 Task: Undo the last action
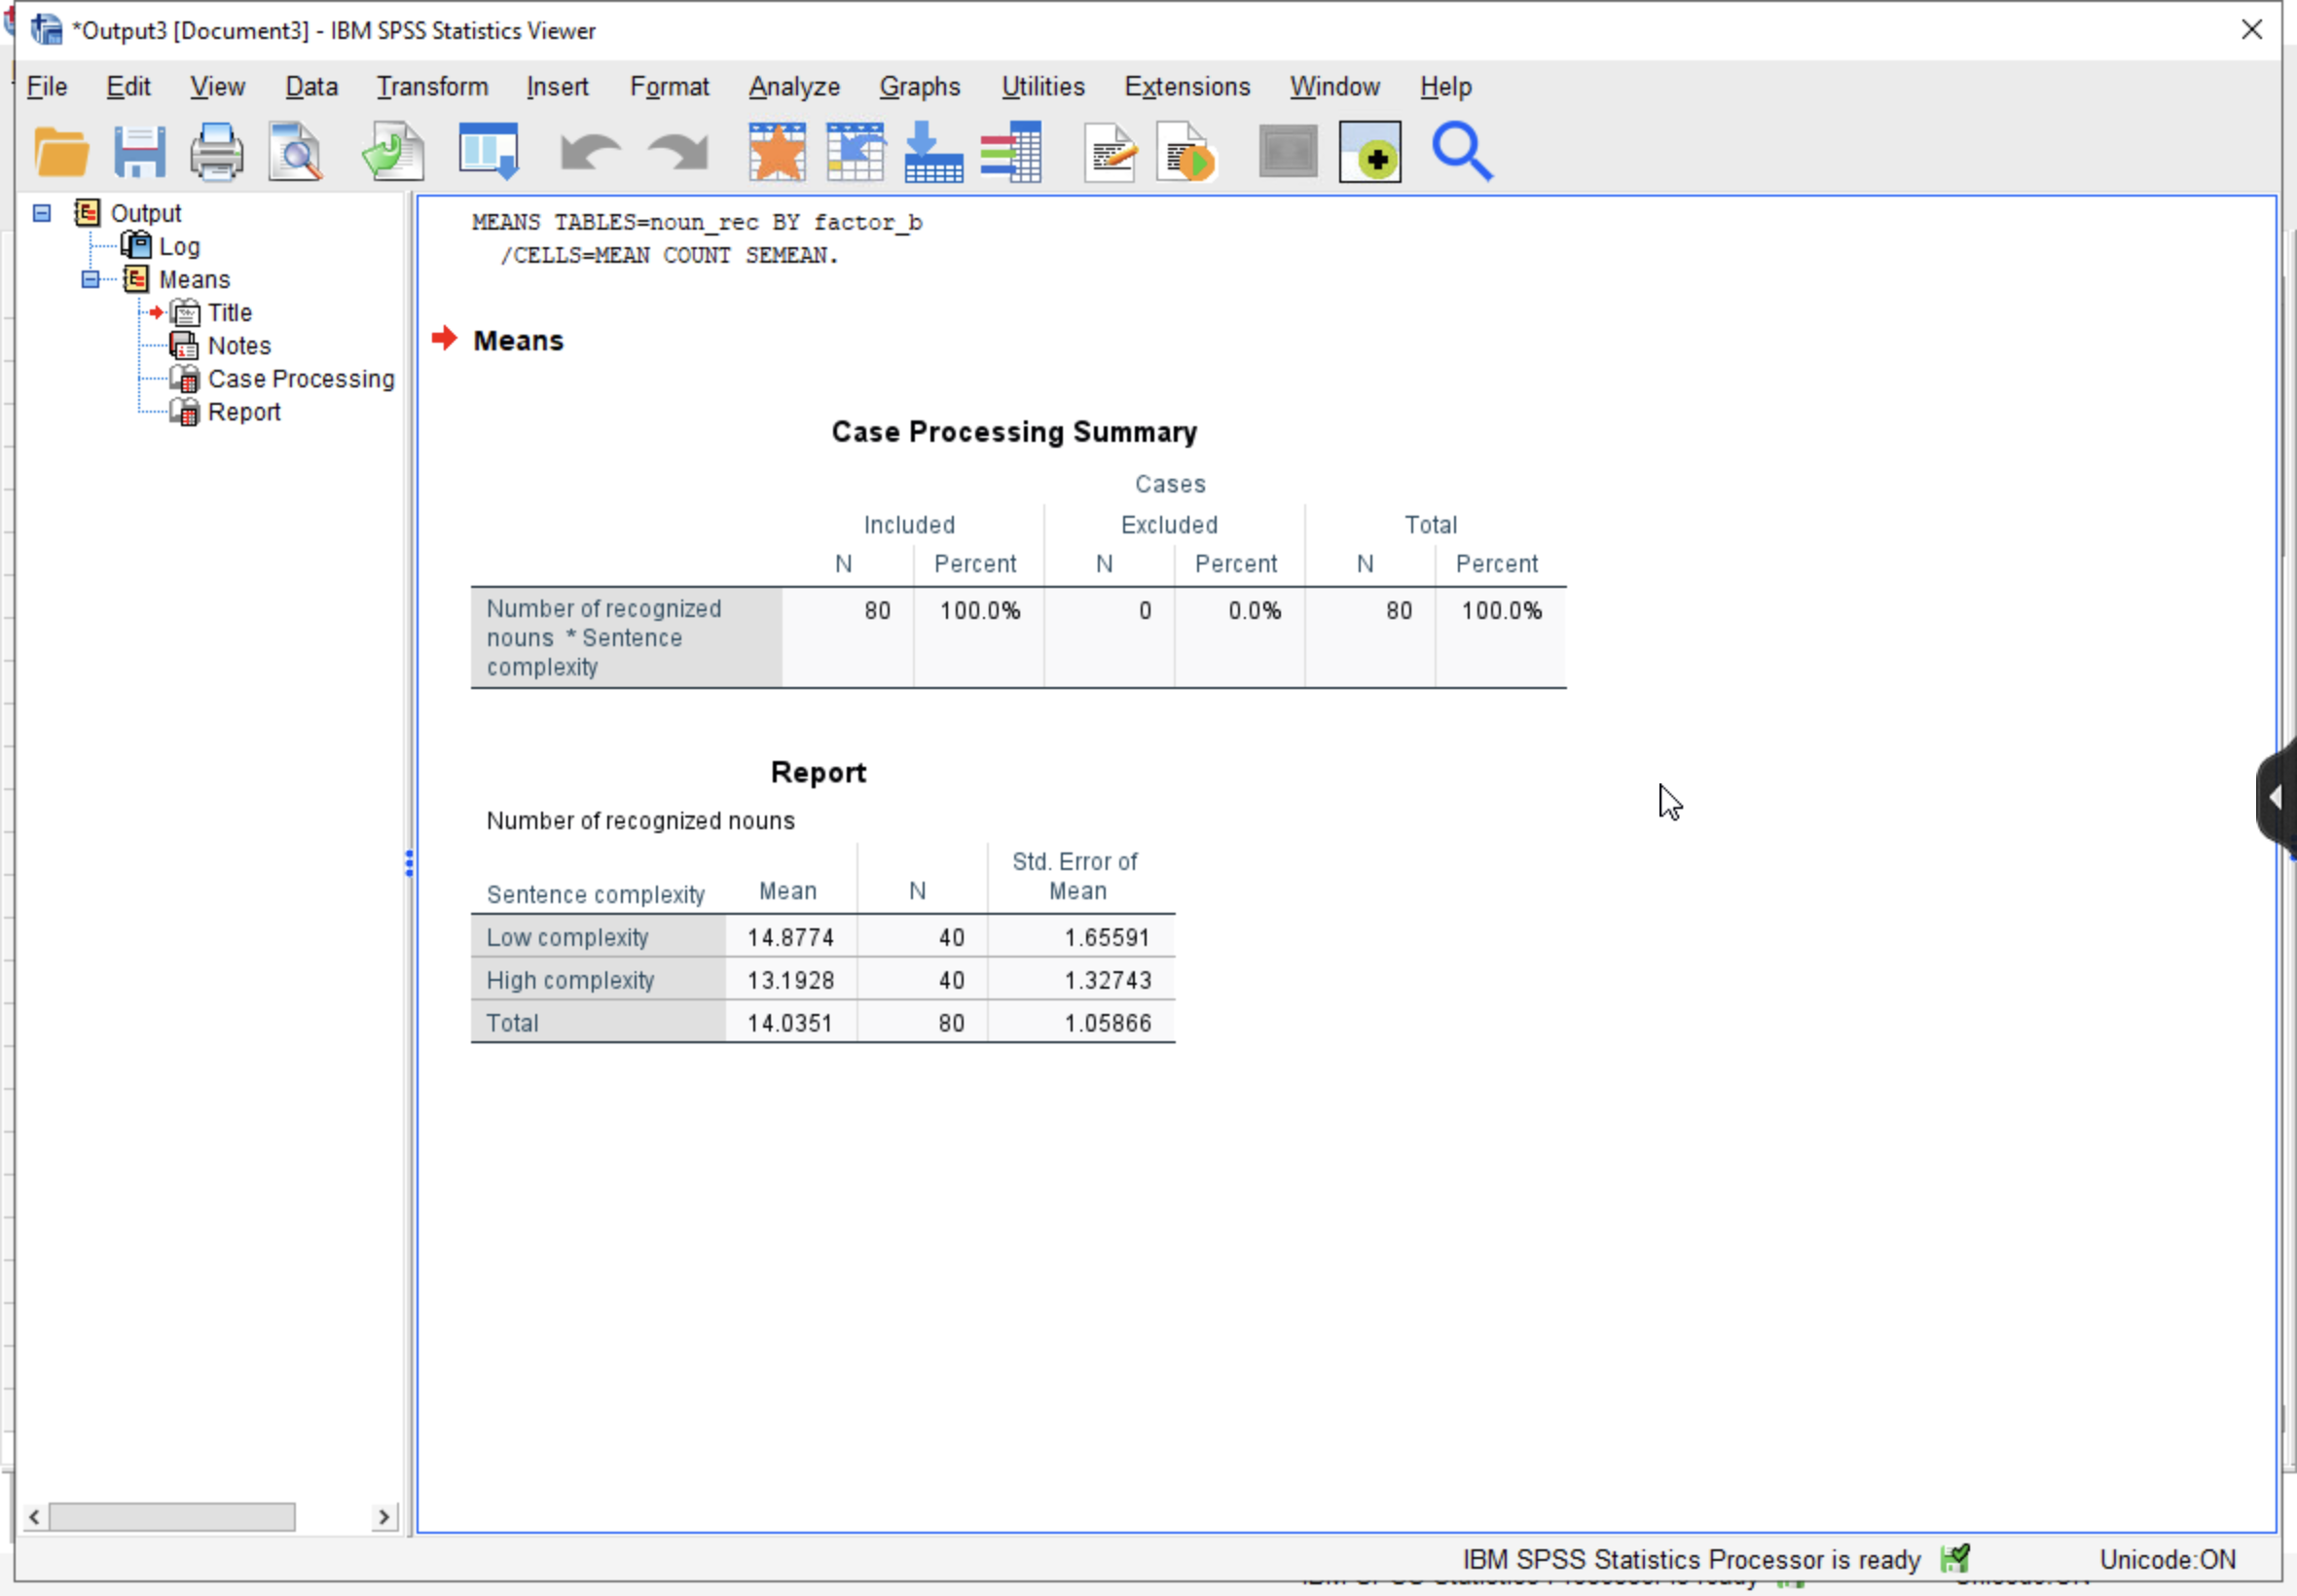[x=589, y=151]
